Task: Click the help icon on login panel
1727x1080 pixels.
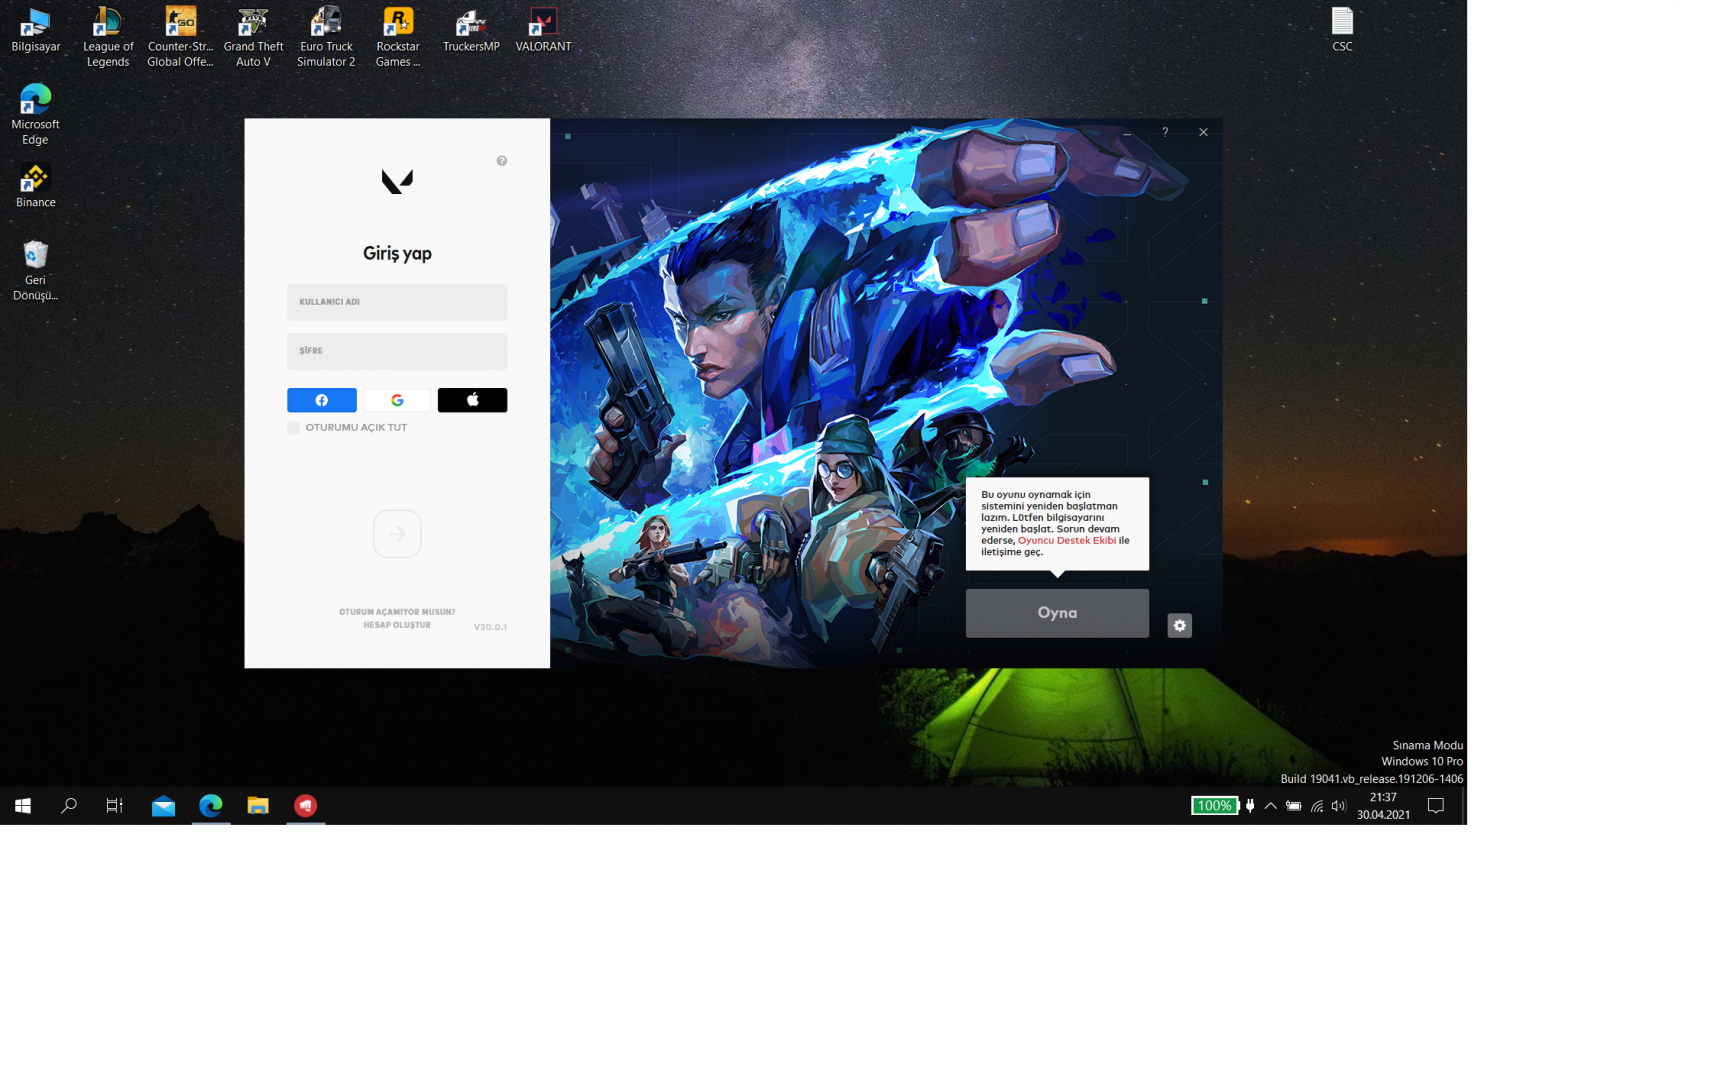Action: point(502,161)
